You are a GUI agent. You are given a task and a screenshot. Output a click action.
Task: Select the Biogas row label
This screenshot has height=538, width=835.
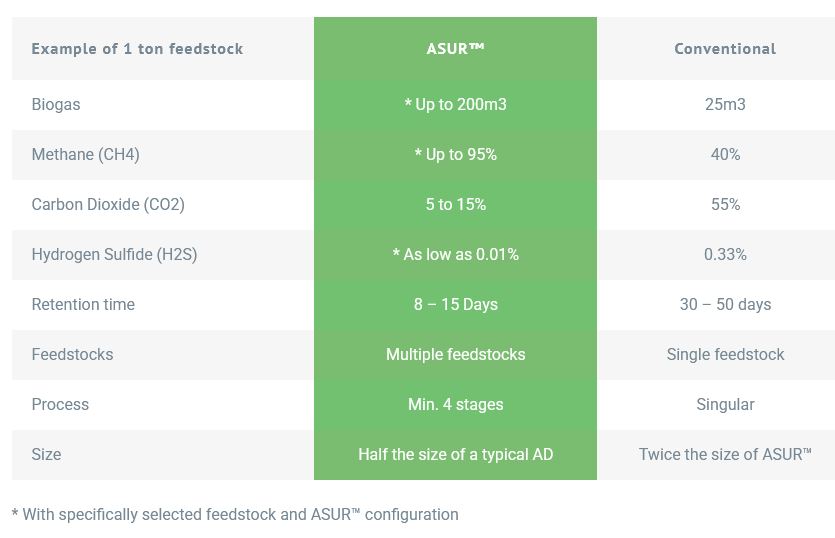[56, 104]
